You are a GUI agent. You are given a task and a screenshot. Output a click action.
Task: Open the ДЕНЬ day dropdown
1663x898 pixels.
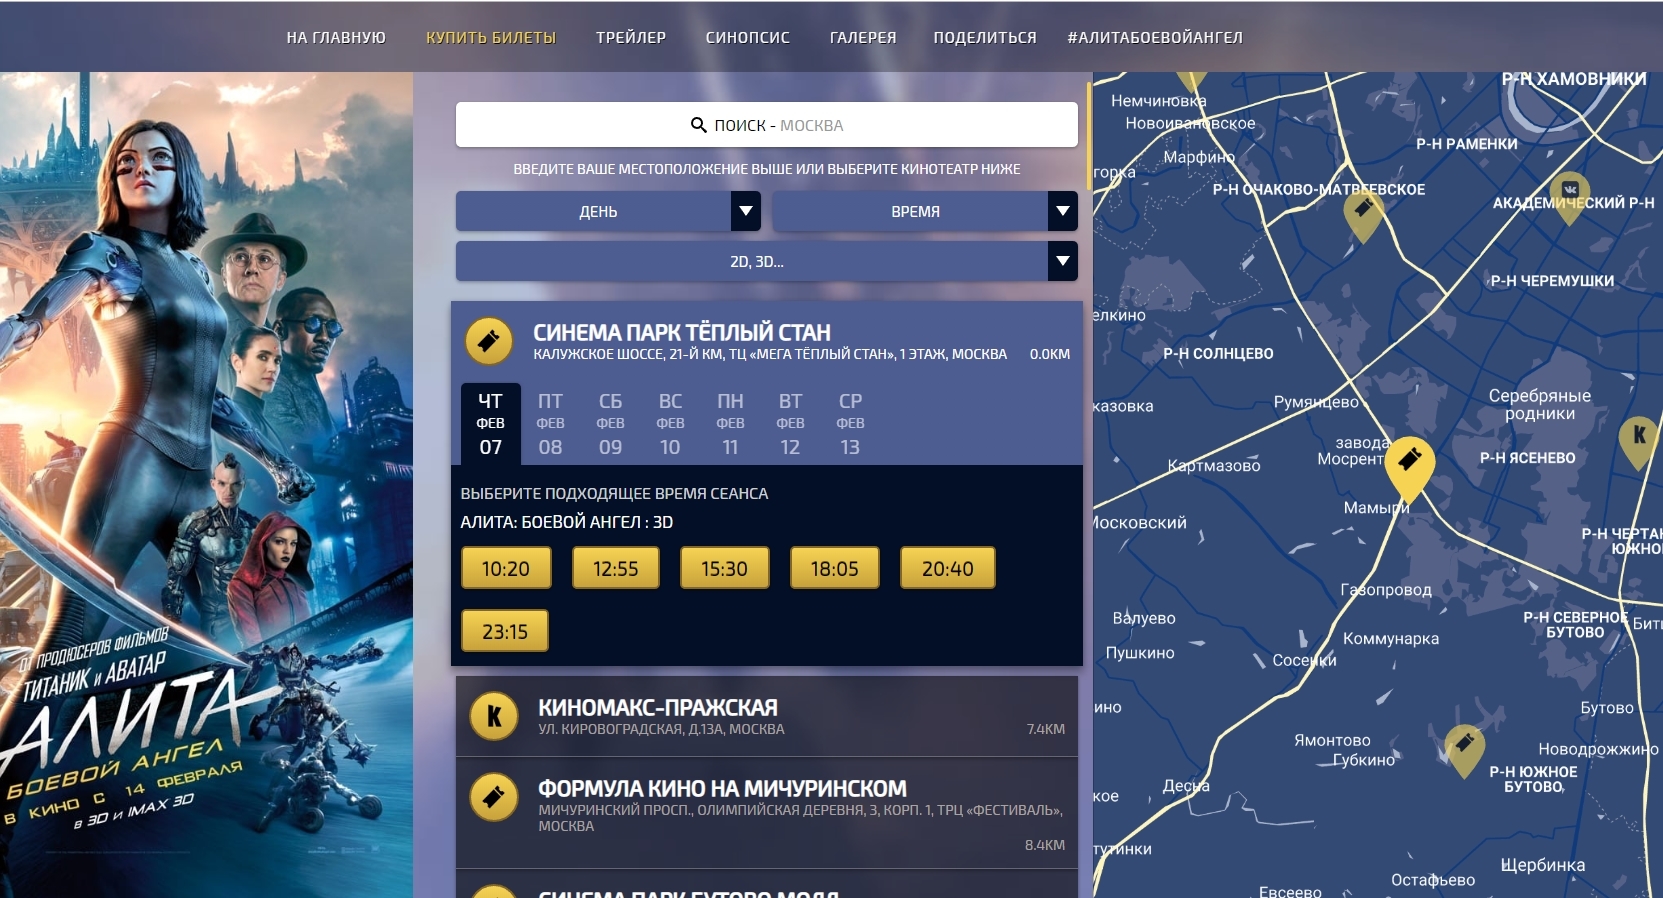(608, 211)
